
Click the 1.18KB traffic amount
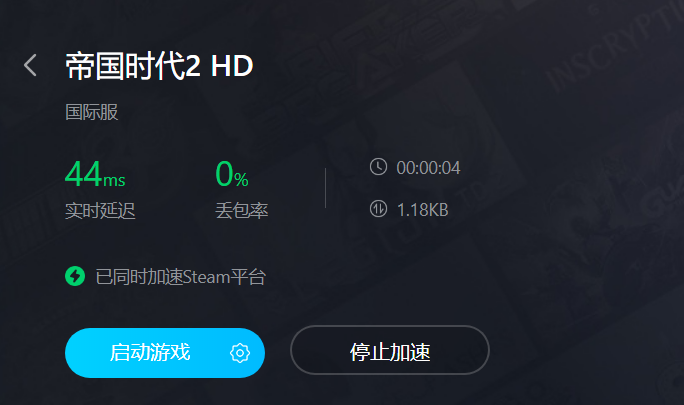(x=422, y=210)
